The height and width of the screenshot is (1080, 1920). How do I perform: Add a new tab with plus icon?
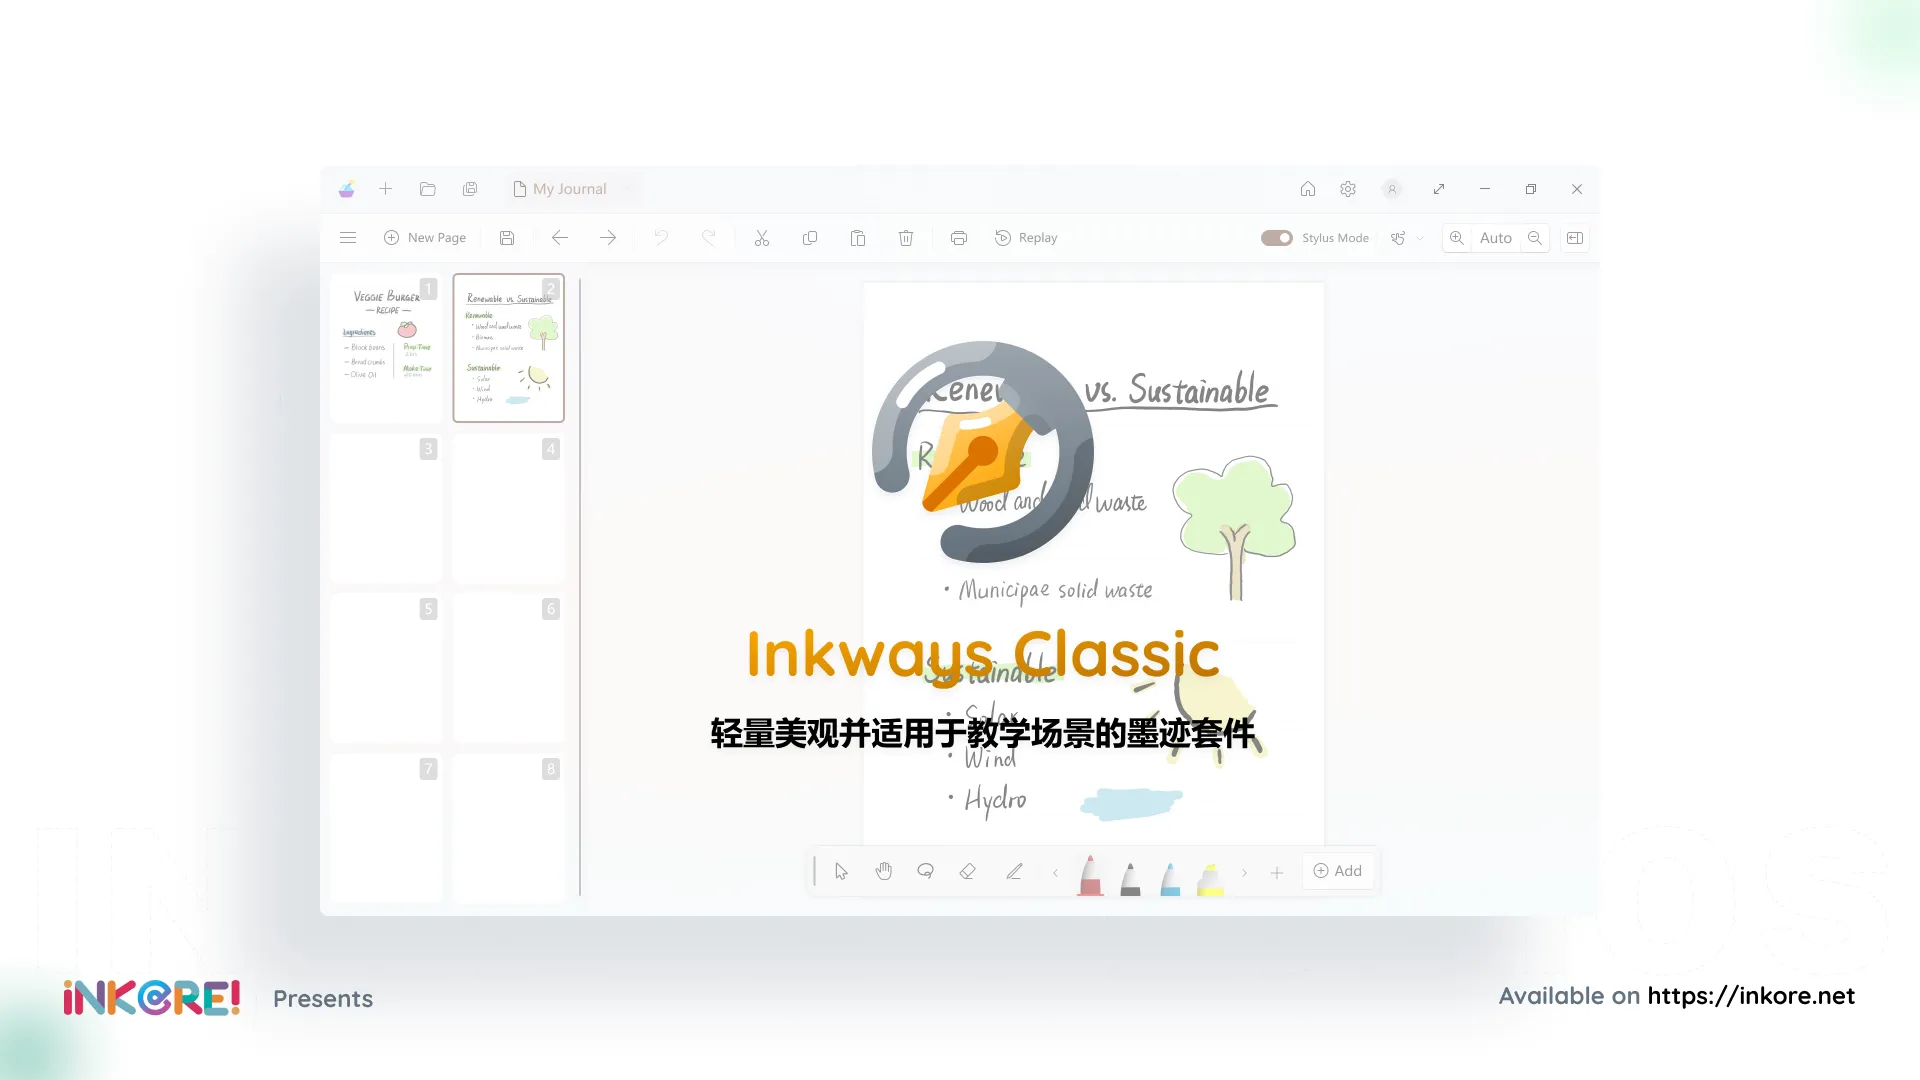(x=385, y=189)
